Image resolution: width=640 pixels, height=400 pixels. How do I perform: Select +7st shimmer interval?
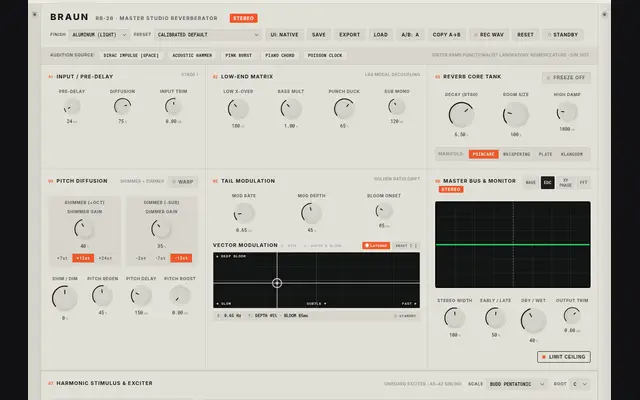[62, 258]
